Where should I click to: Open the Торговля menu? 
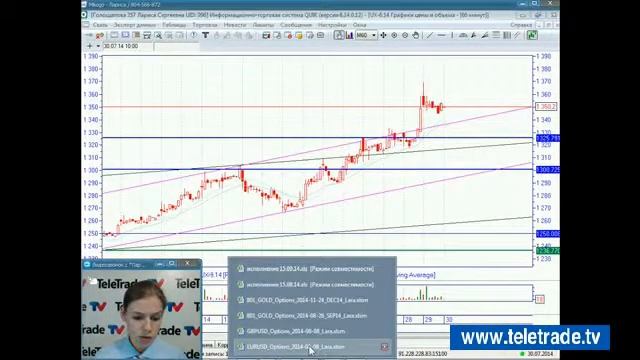[x=205, y=25]
